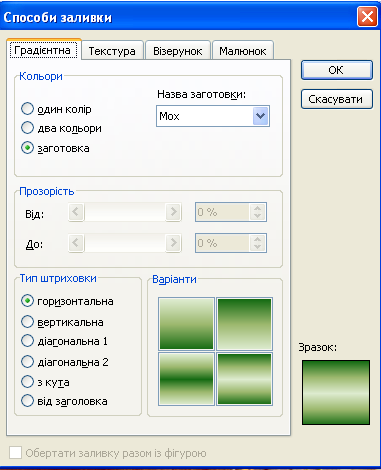Open the 'Назва заготовки' dropdown list

260,116
